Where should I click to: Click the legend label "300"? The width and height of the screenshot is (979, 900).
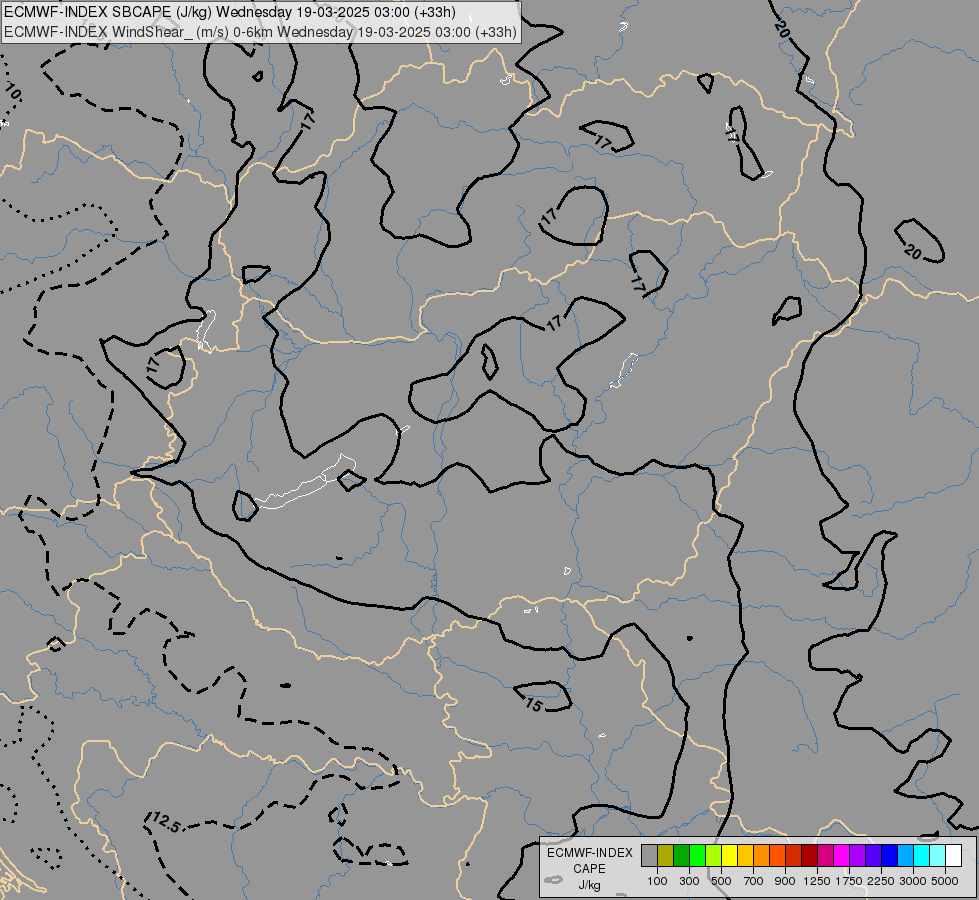click(689, 881)
